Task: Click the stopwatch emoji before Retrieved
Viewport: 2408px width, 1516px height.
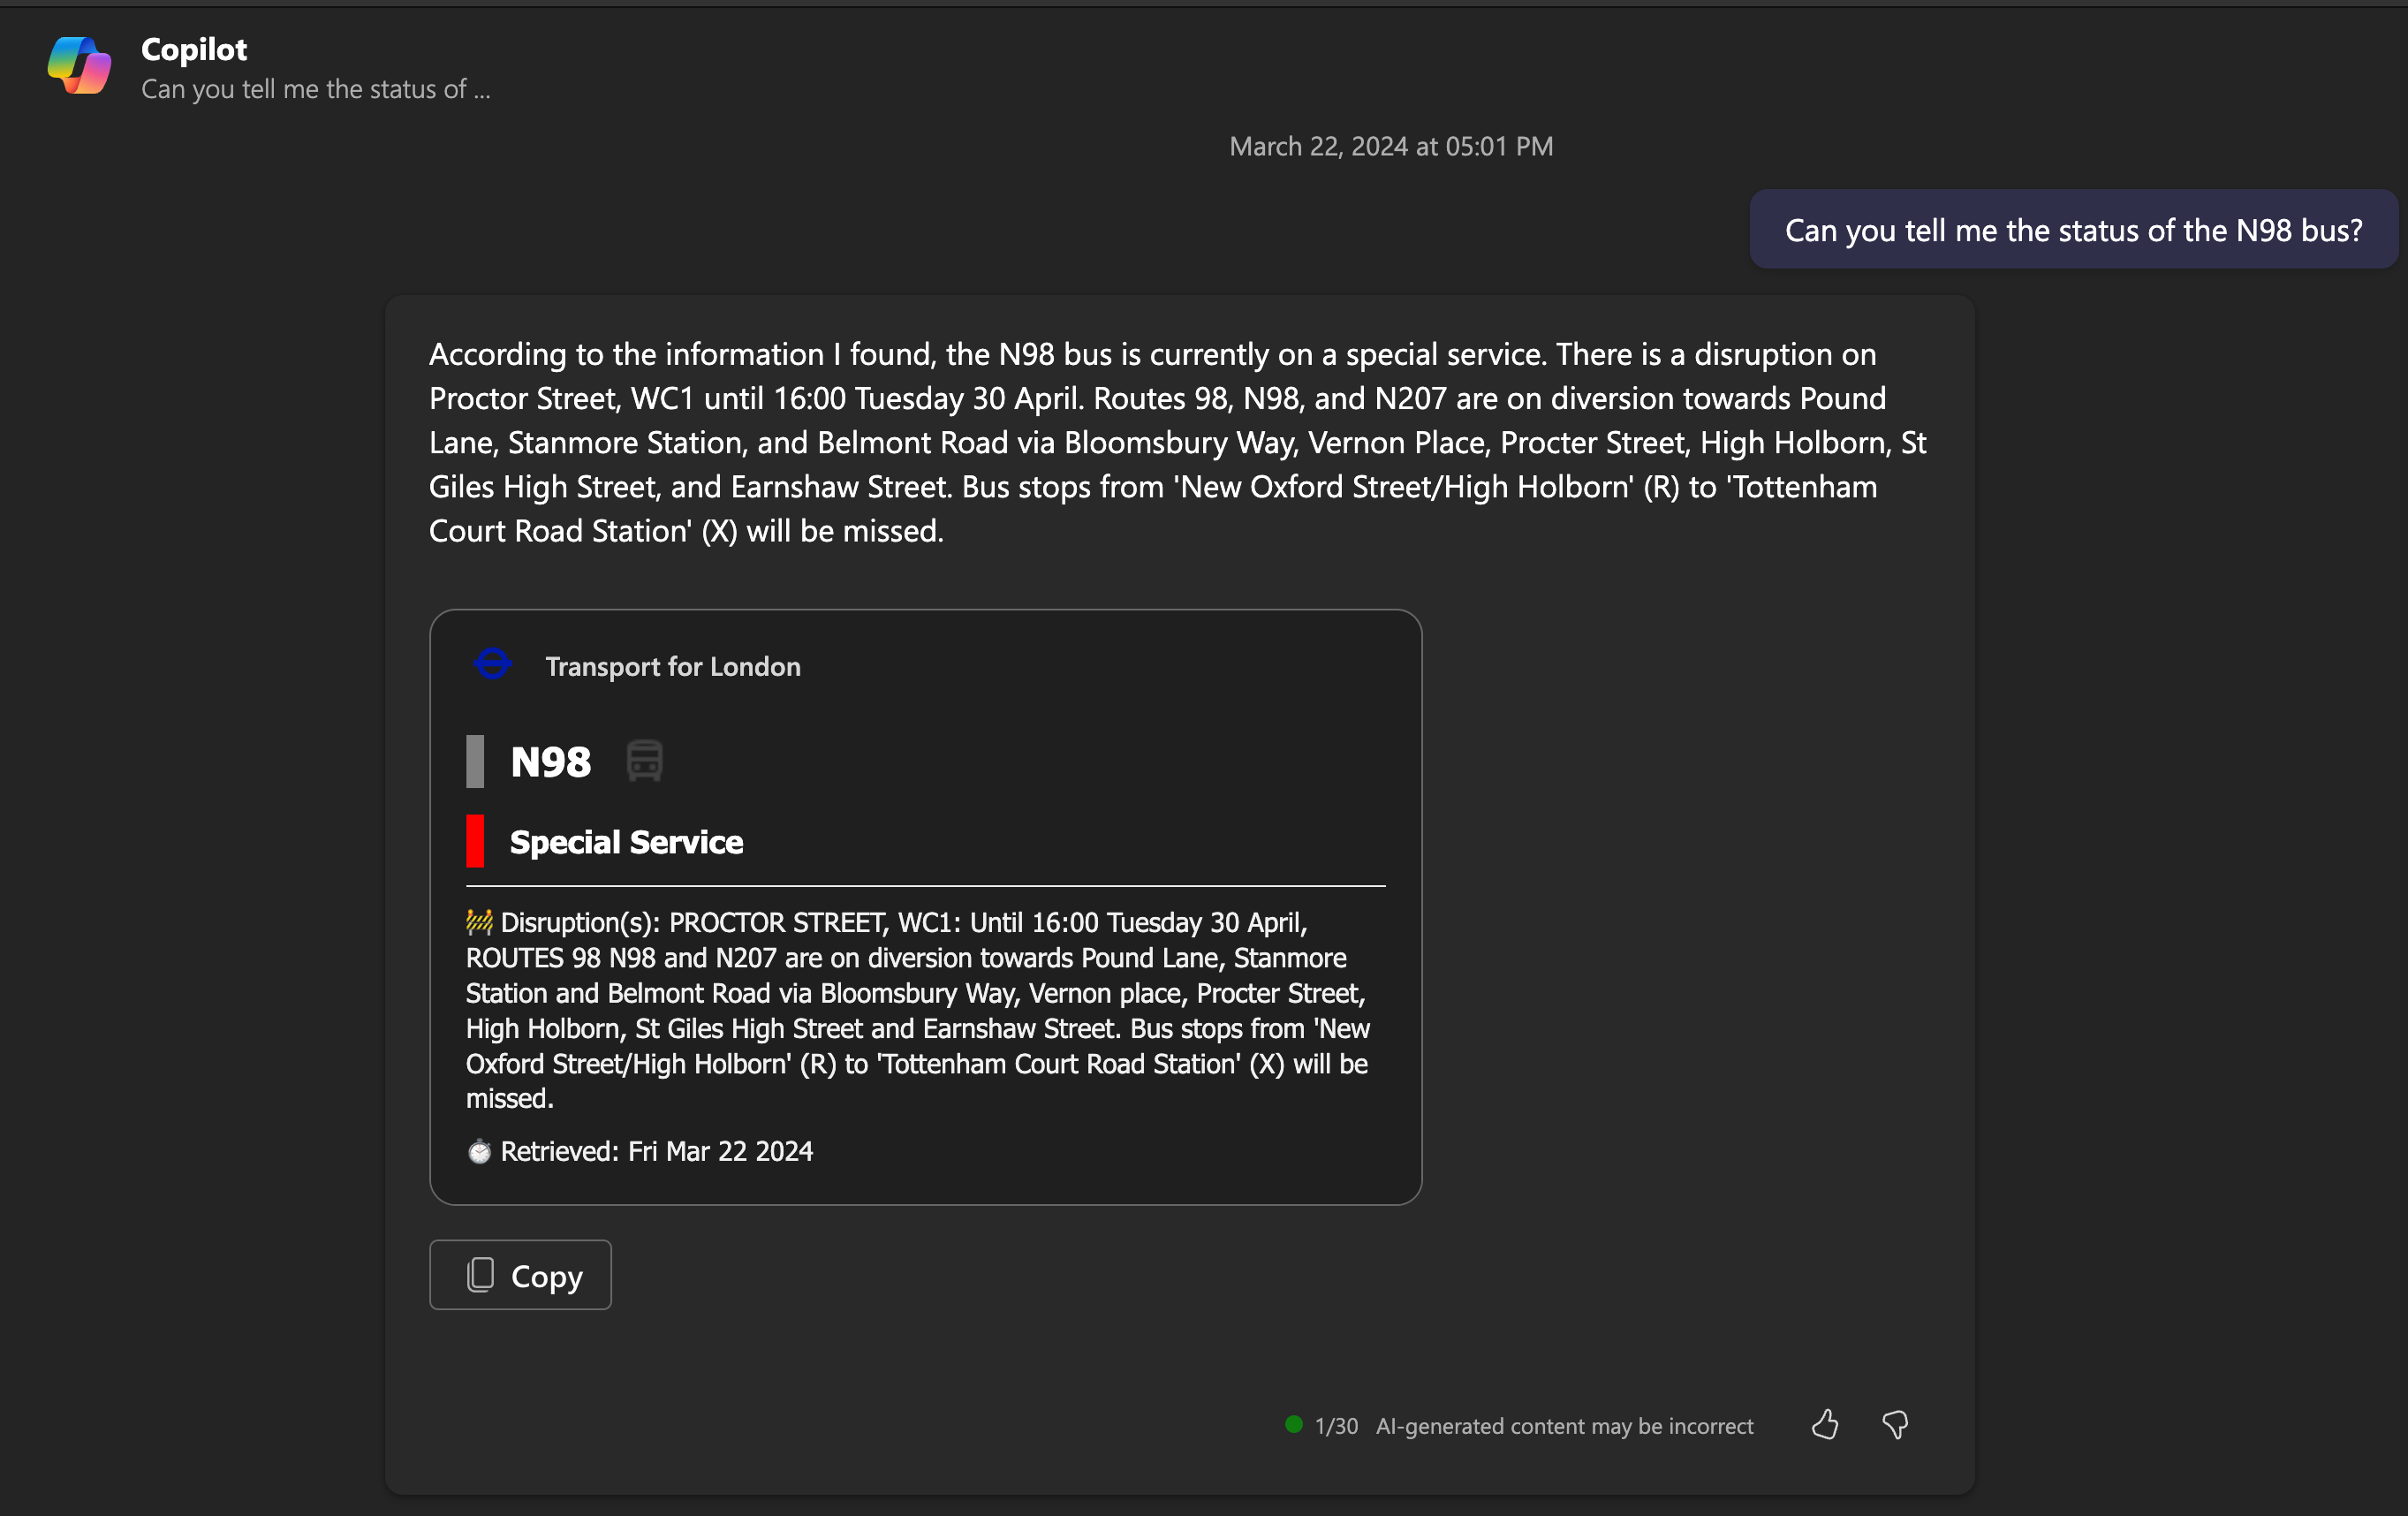Action: 480,1151
